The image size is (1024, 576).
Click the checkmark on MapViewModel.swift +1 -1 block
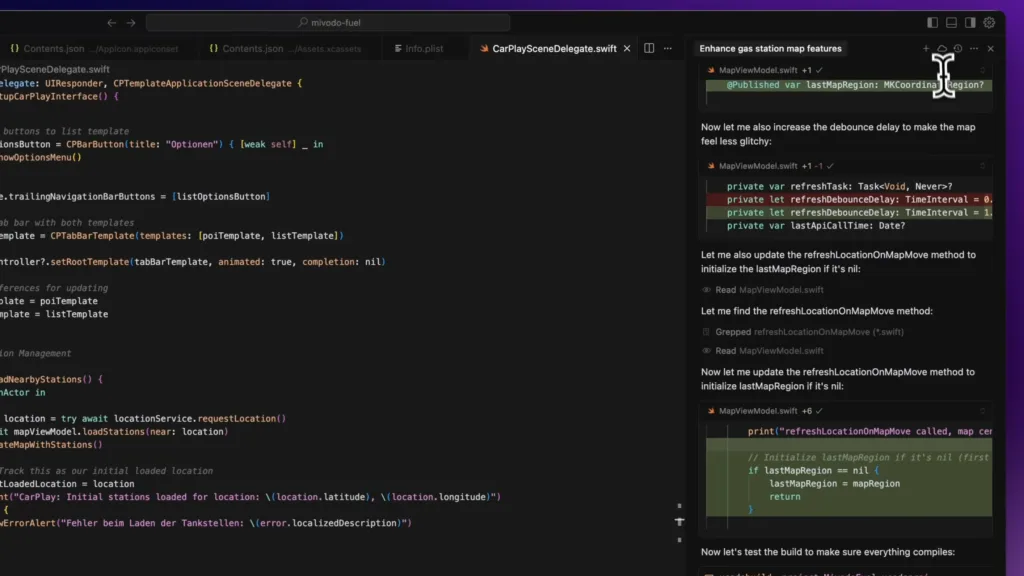pos(830,166)
